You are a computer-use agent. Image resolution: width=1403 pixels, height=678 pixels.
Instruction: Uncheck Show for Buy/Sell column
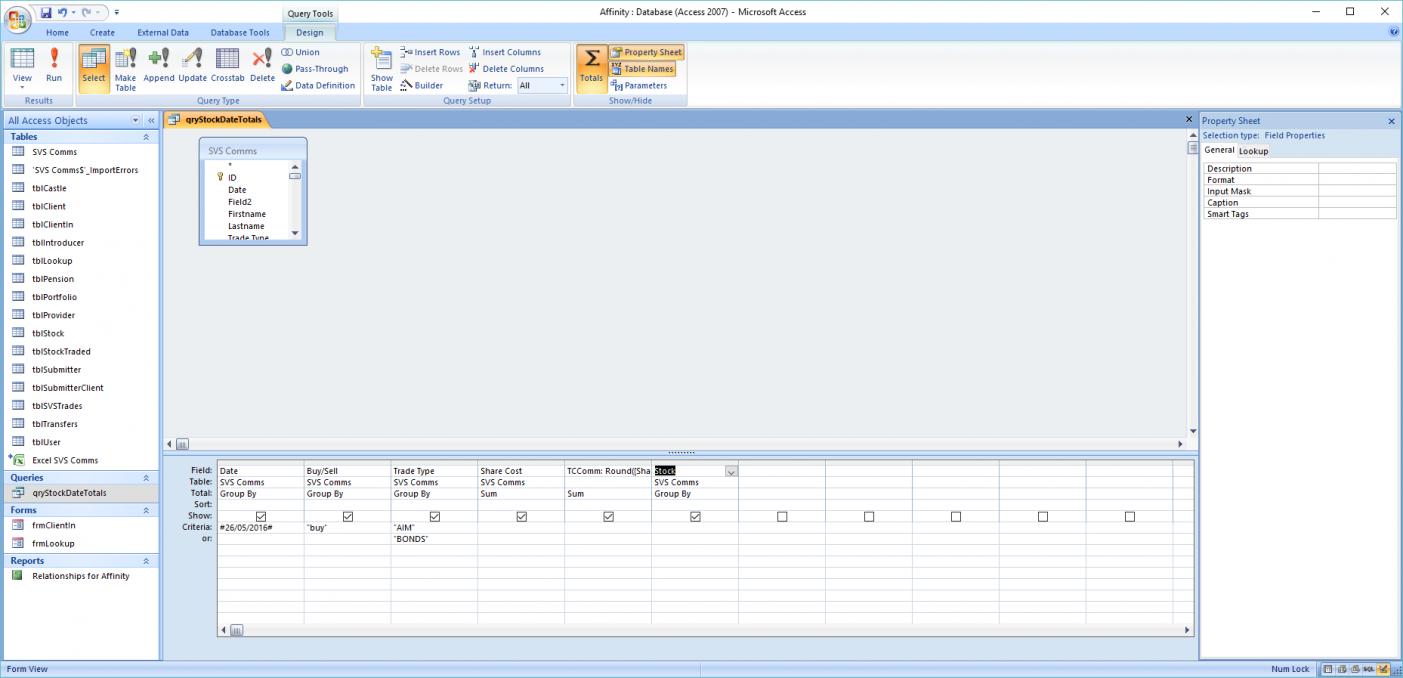pos(348,516)
